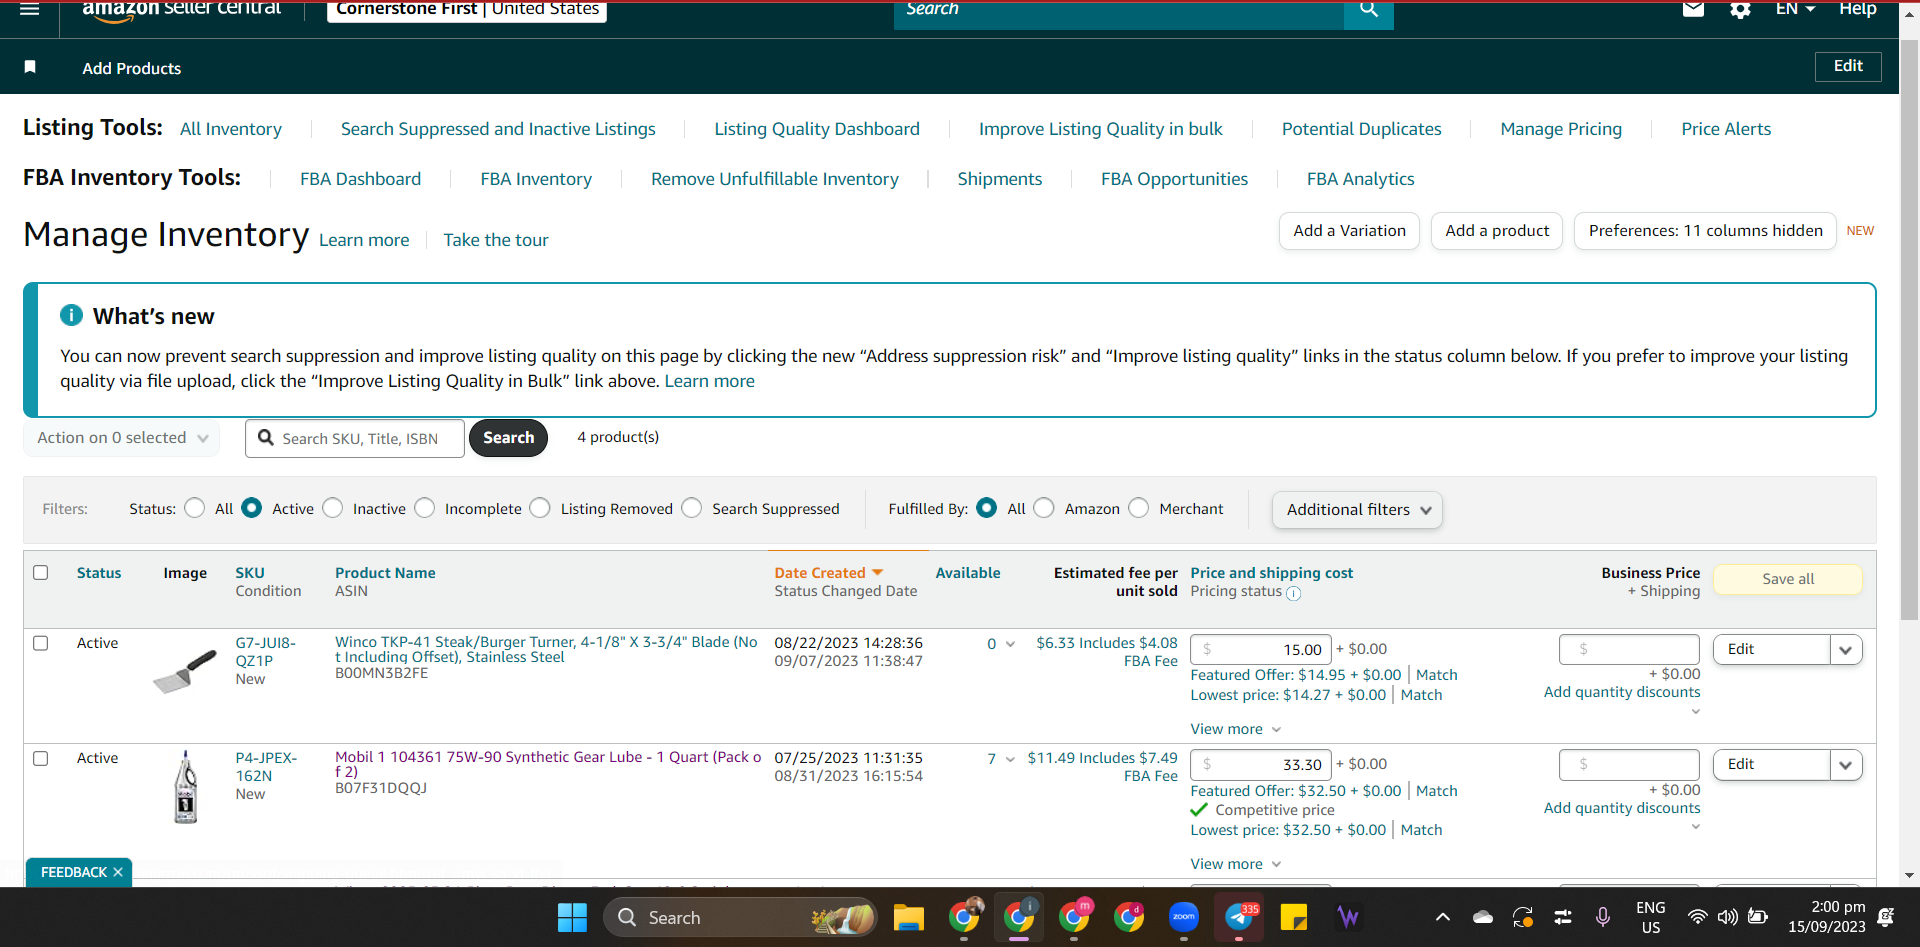
Task: Click the Pricing status info icon
Action: coord(1293,593)
